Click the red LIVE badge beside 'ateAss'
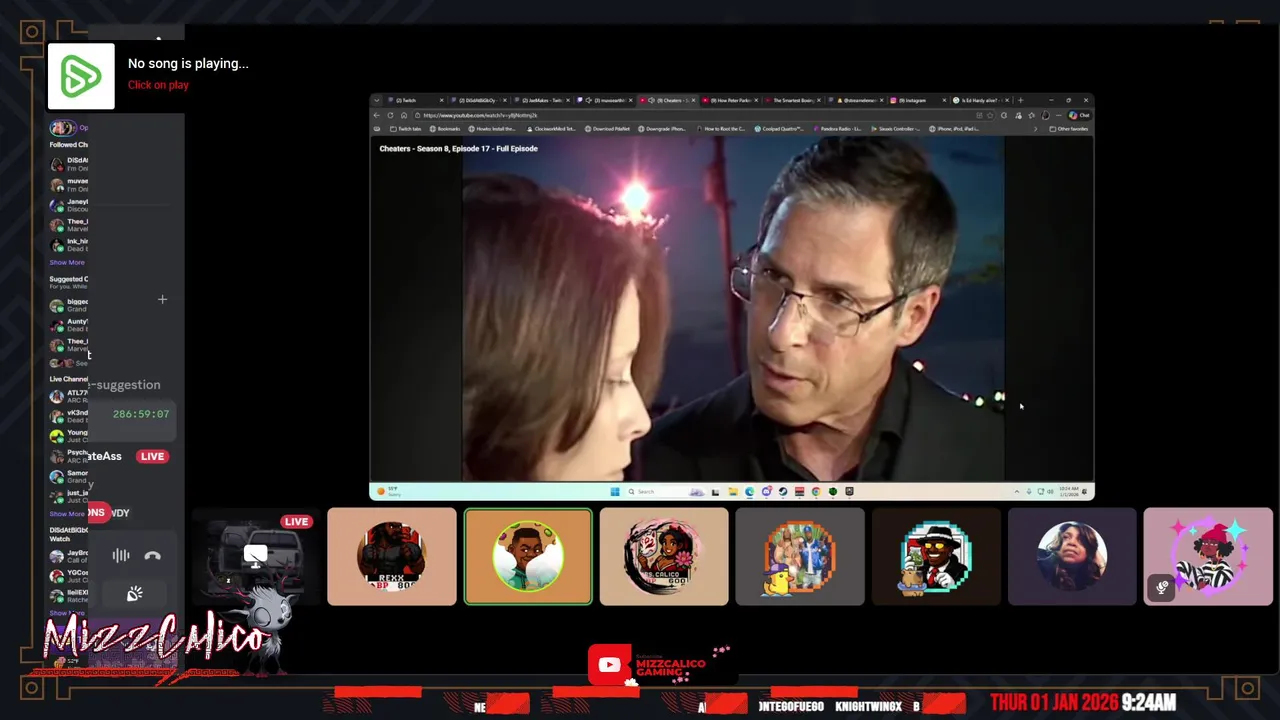 point(152,456)
